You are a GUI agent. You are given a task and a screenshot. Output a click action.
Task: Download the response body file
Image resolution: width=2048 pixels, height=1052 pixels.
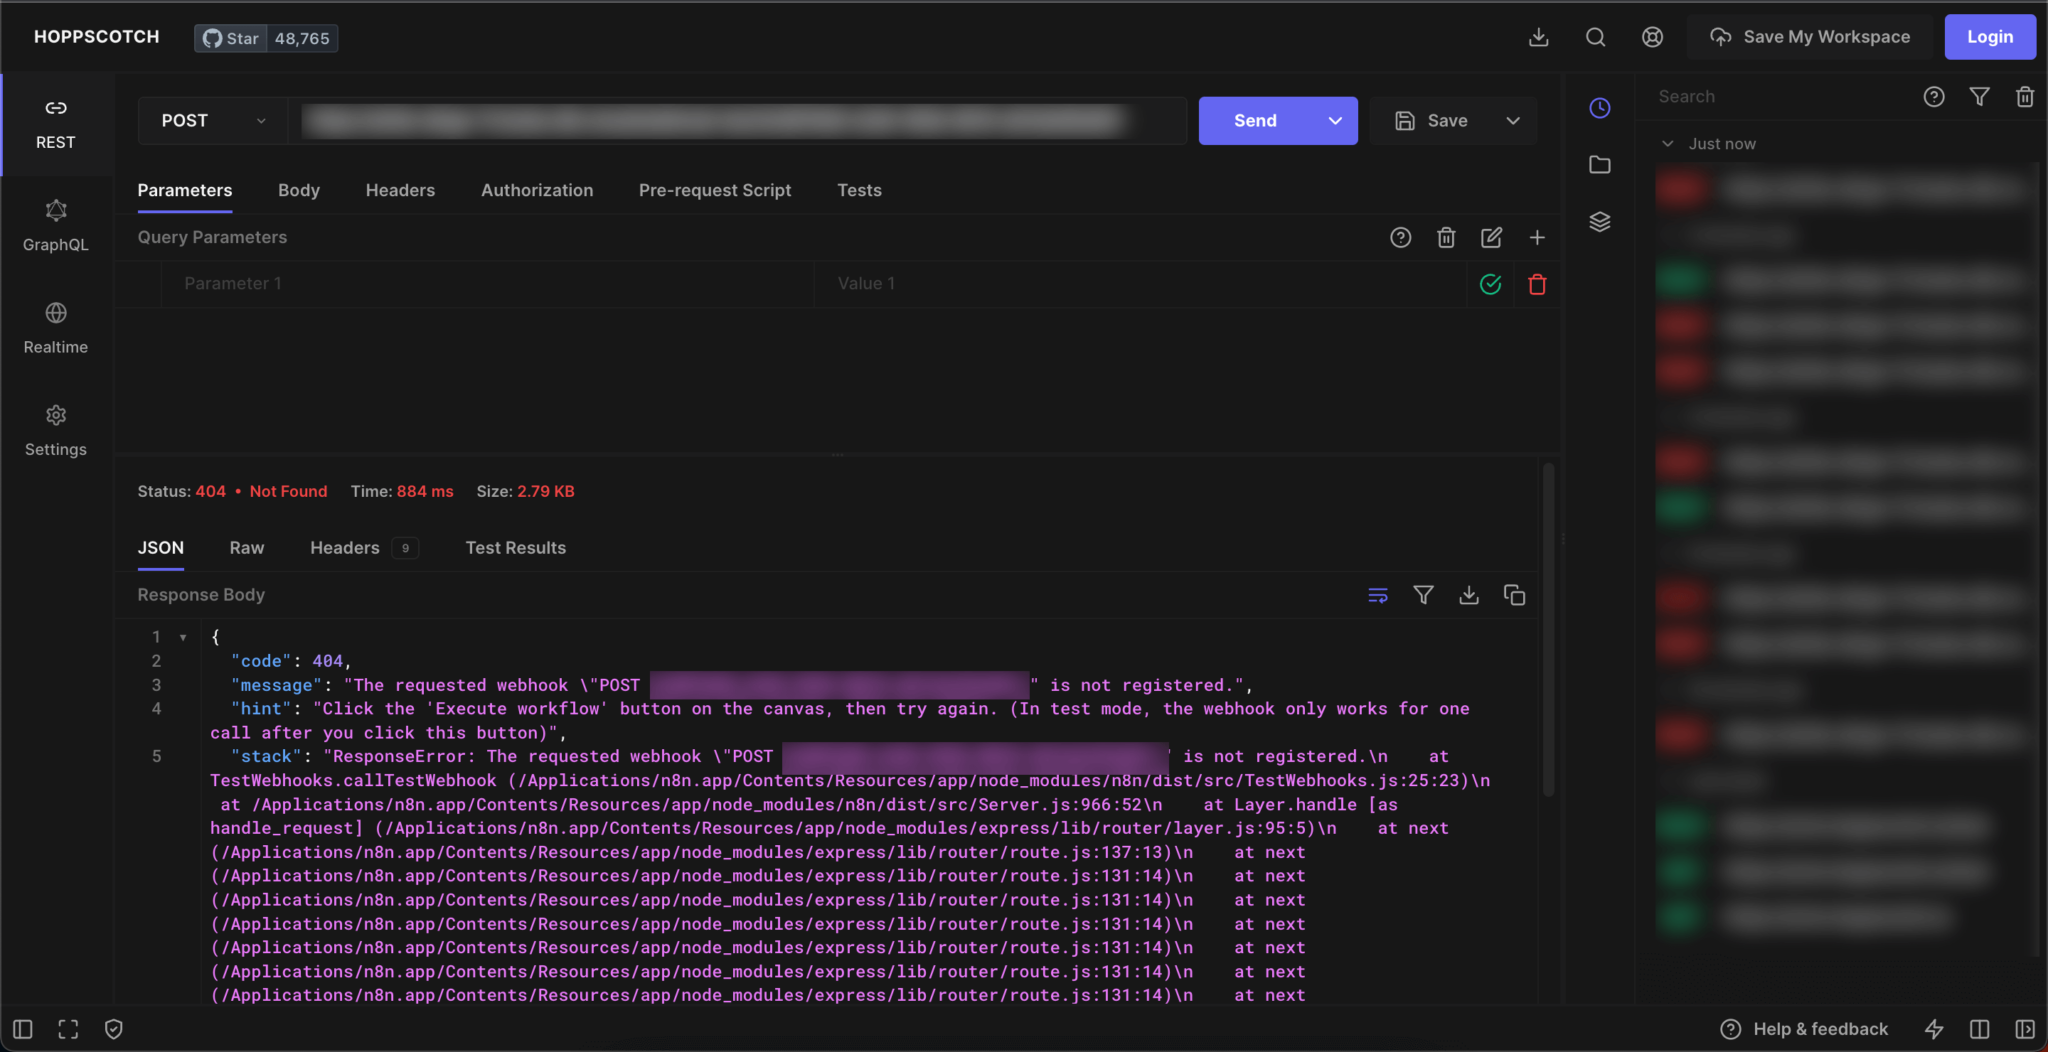[1469, 595]
